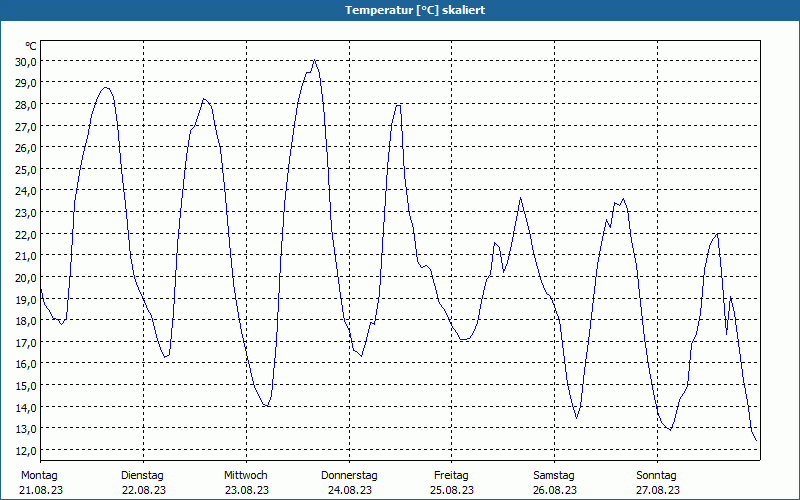
Task: Click the °C unit label above the axis
Action: (x=31, y=46)
